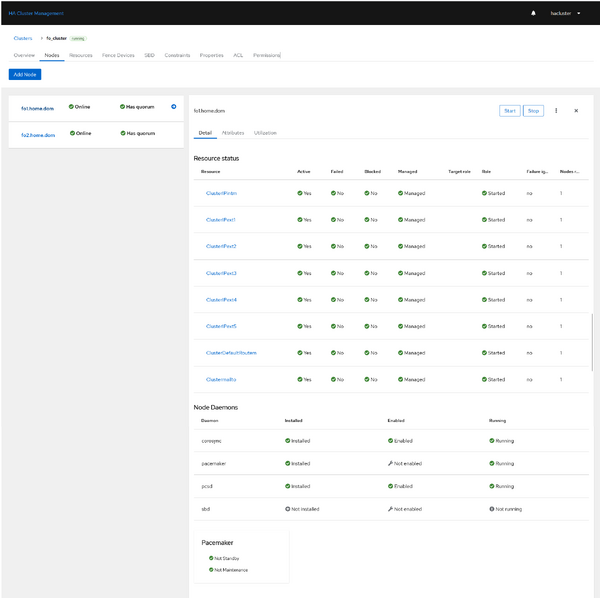Click the sbd Not installed status icon
This screenshot has height=598, width=600.
click(x=288, y=509)
